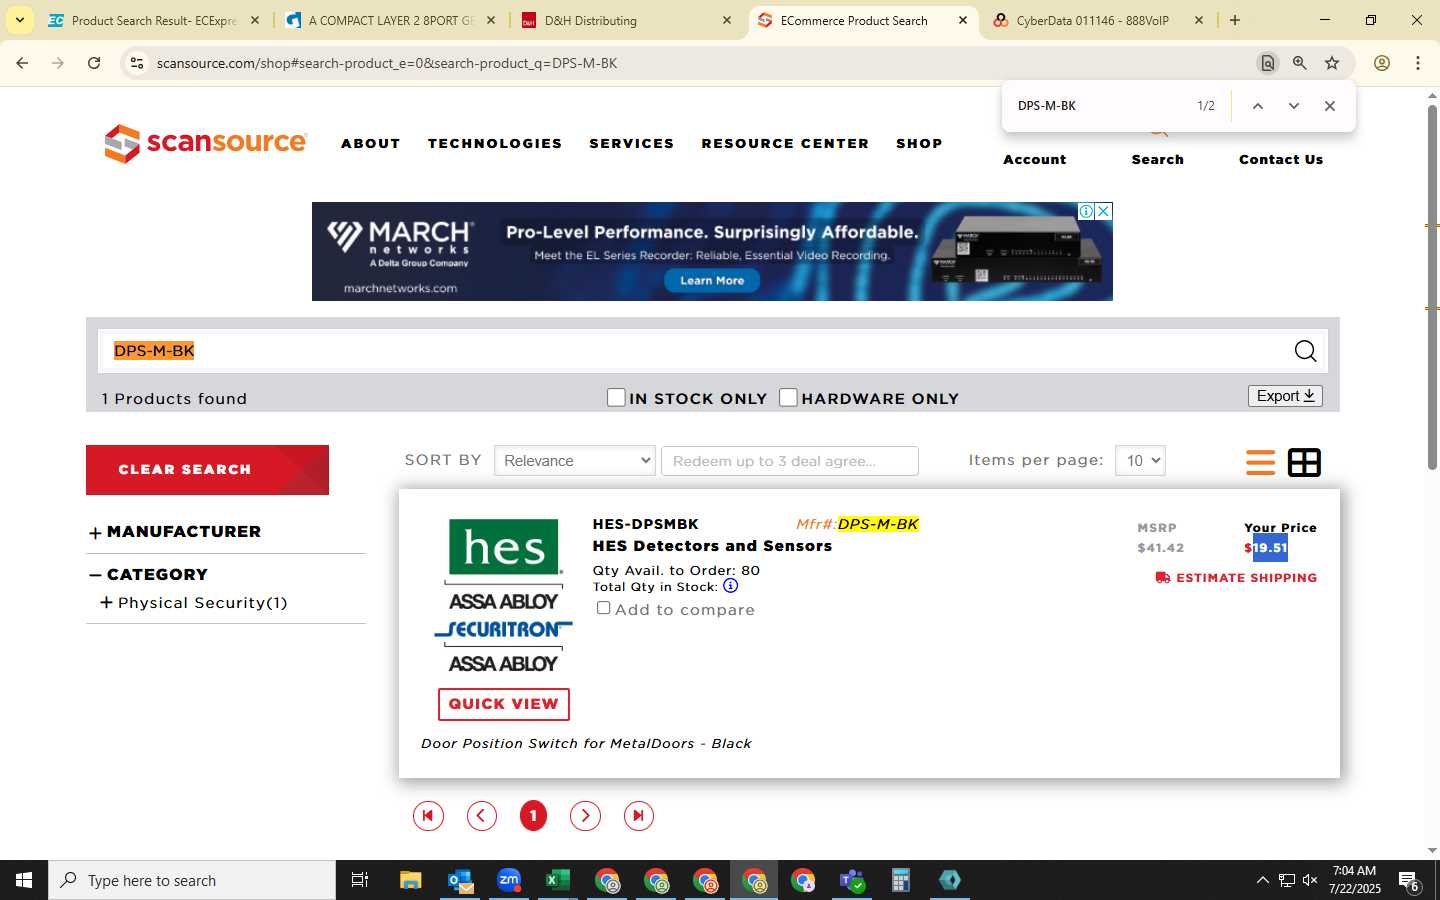Open Calculator from the taskbar
Viewport: 1440px width, 900px height.
click(x=901, y=880)
